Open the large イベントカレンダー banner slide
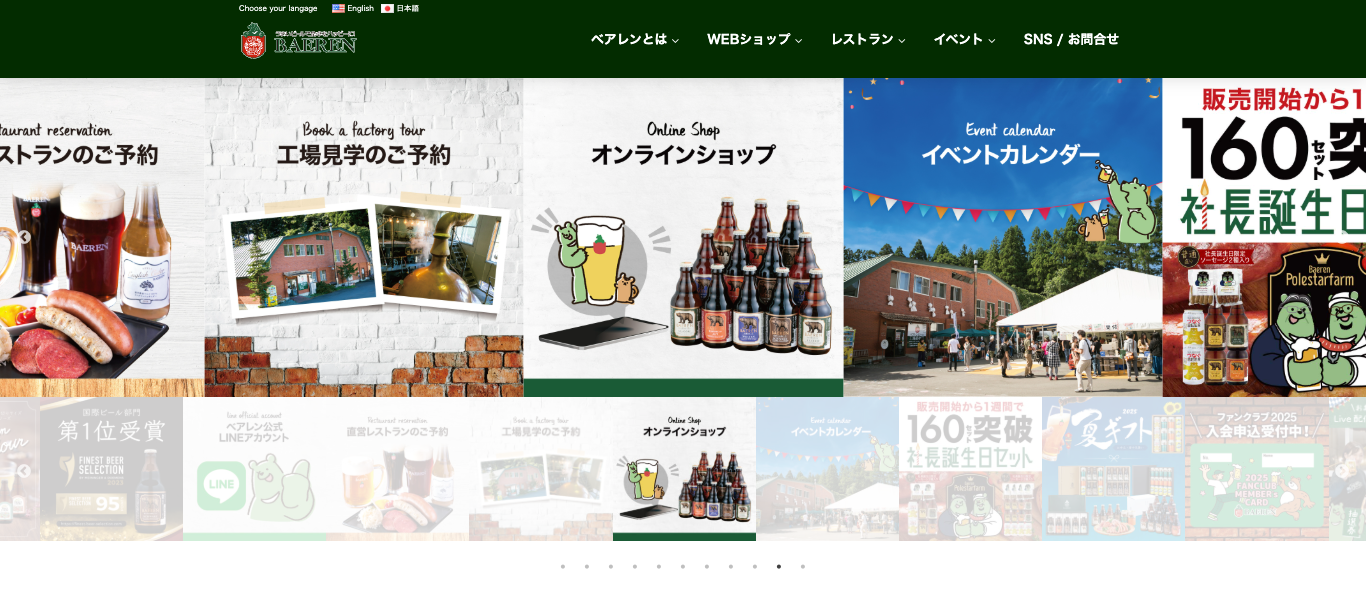This screenshot has height=591, width=1366. (x=1003, y=238)
